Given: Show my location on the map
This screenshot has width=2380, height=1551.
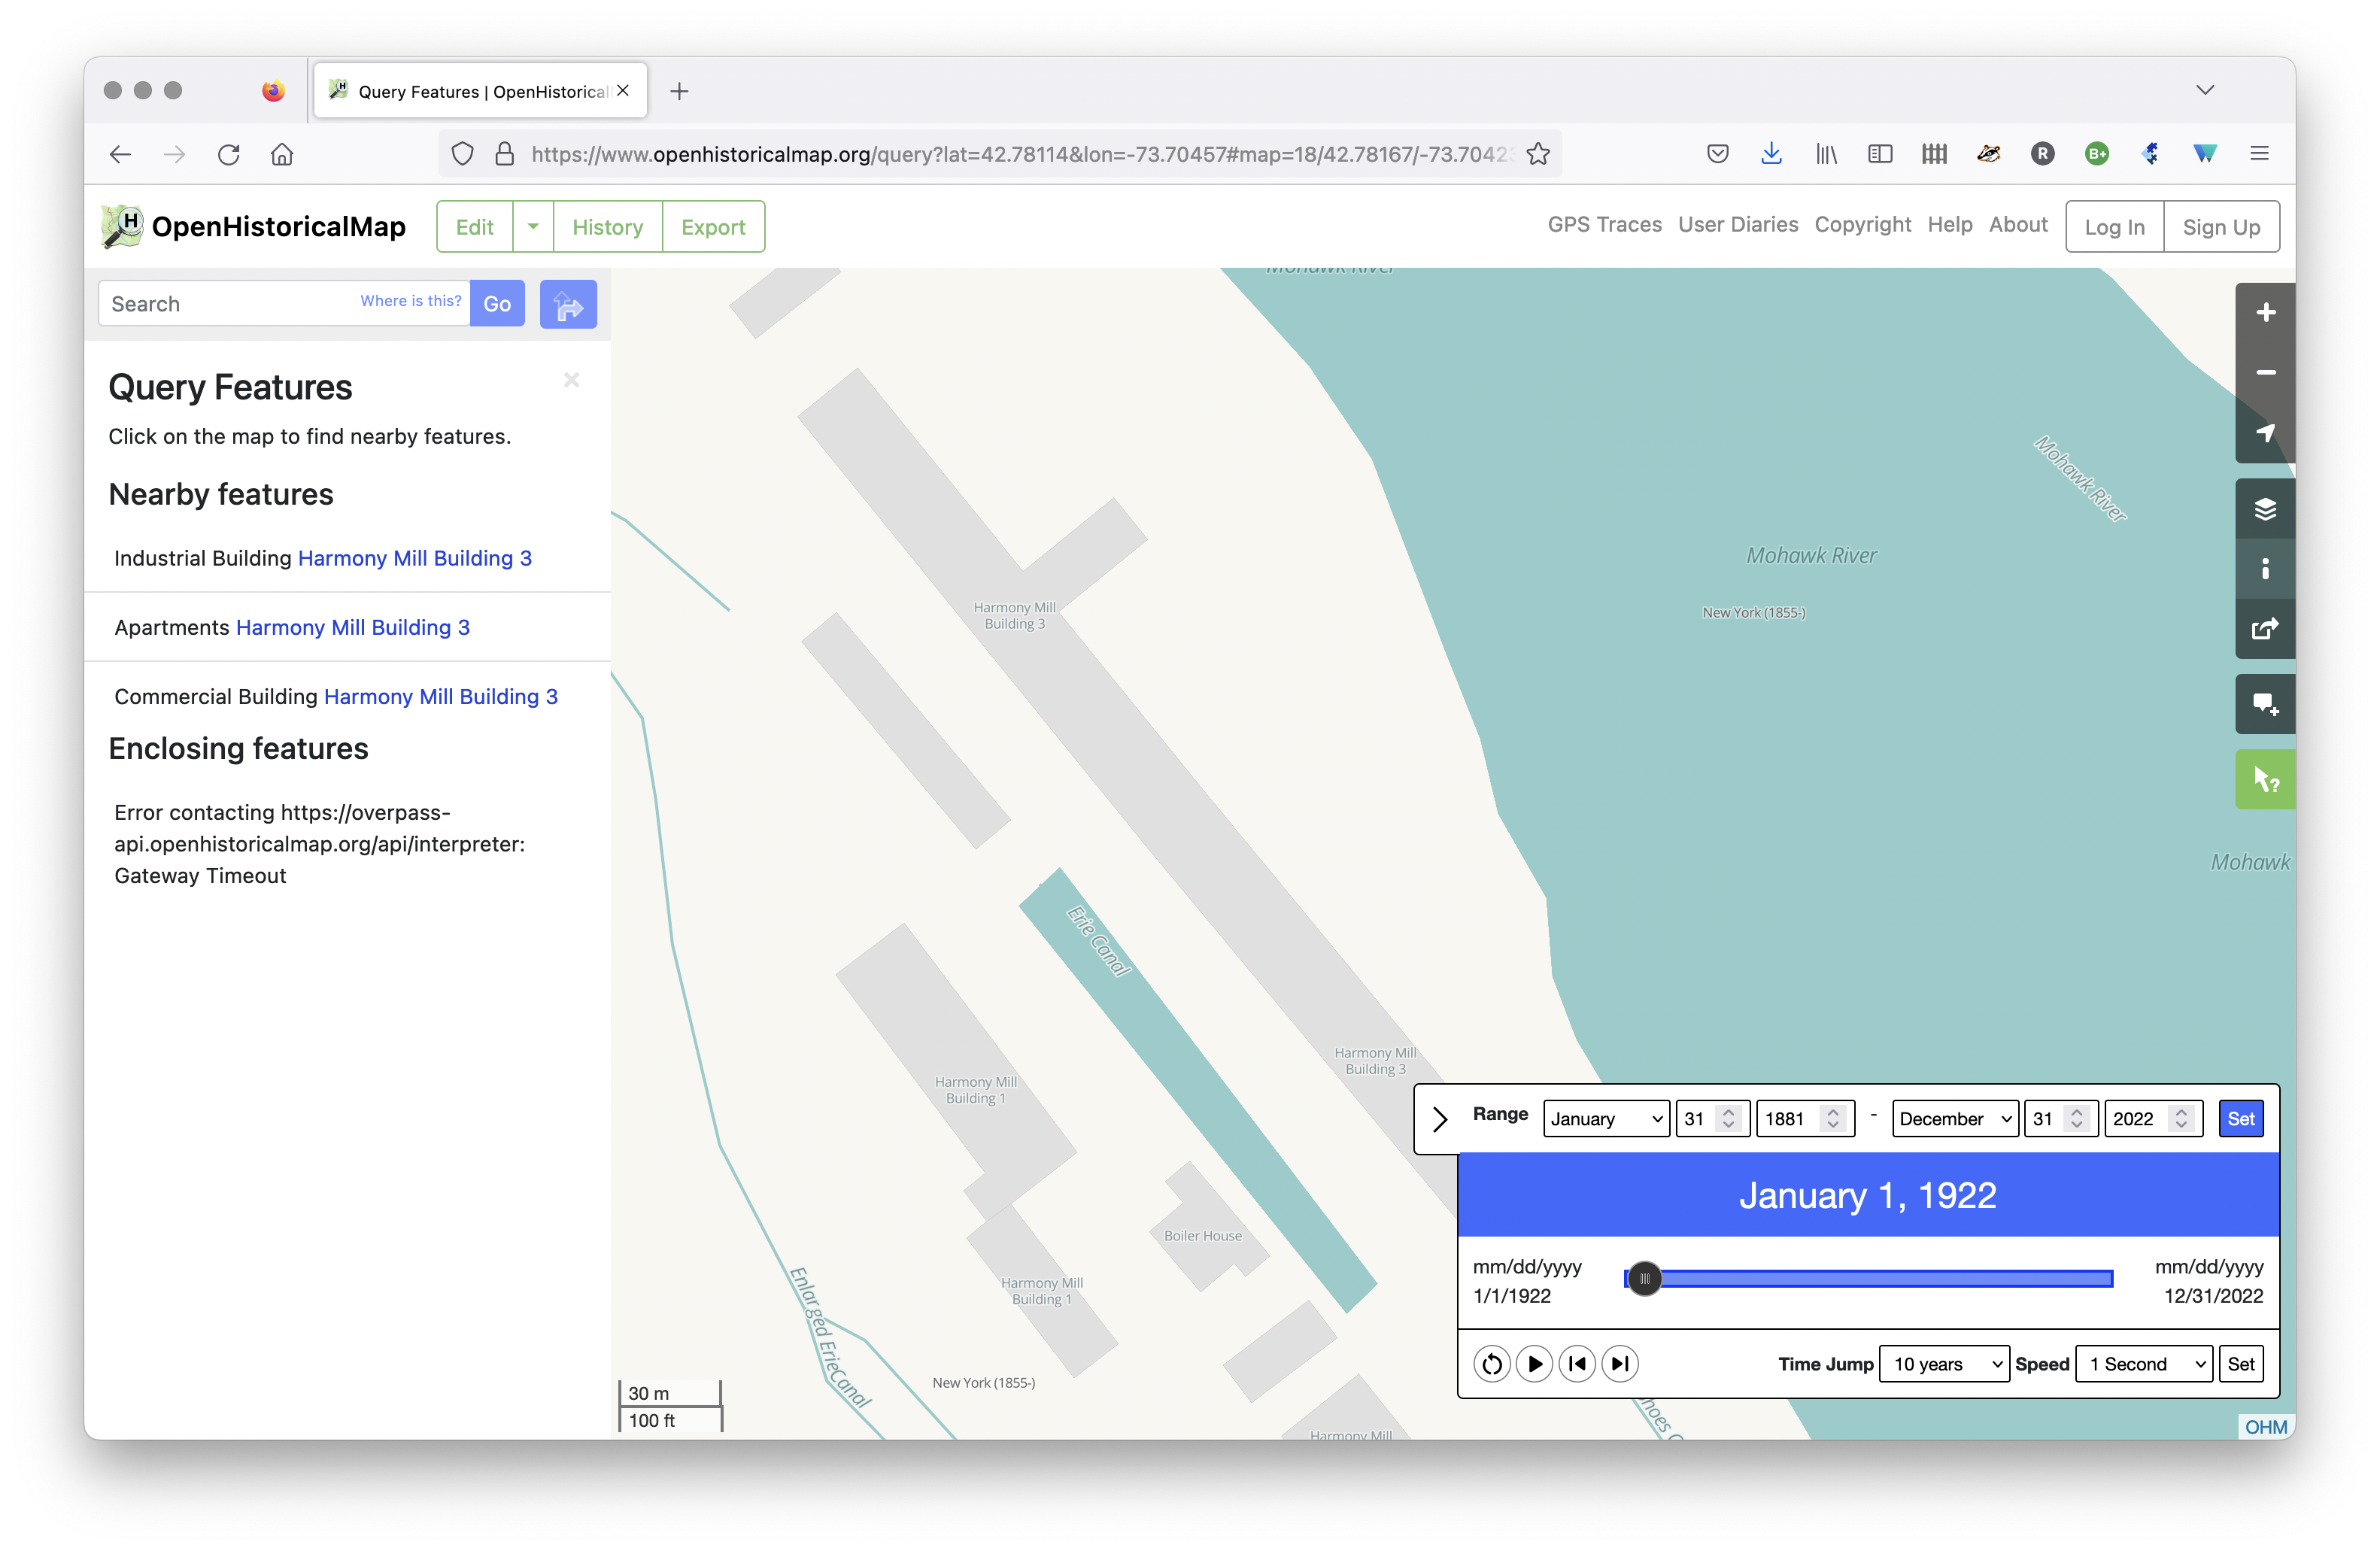Looking at the screenshot, I should pos(2264,432).
